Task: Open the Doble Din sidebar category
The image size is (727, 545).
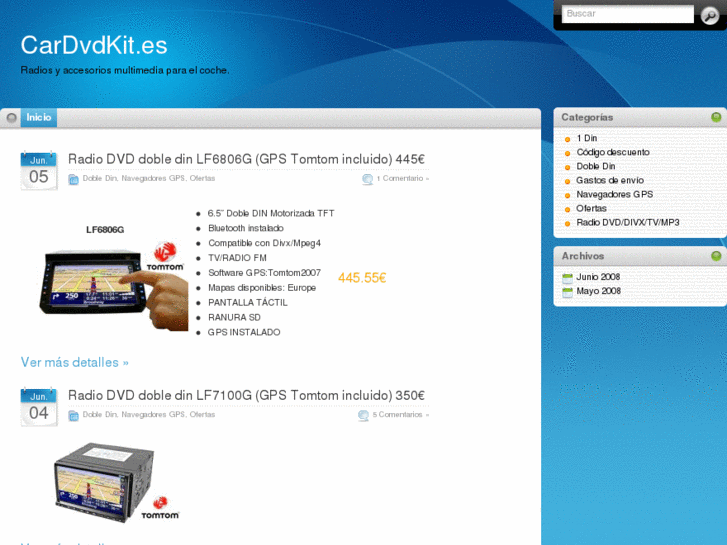Action: coord(596,166)
